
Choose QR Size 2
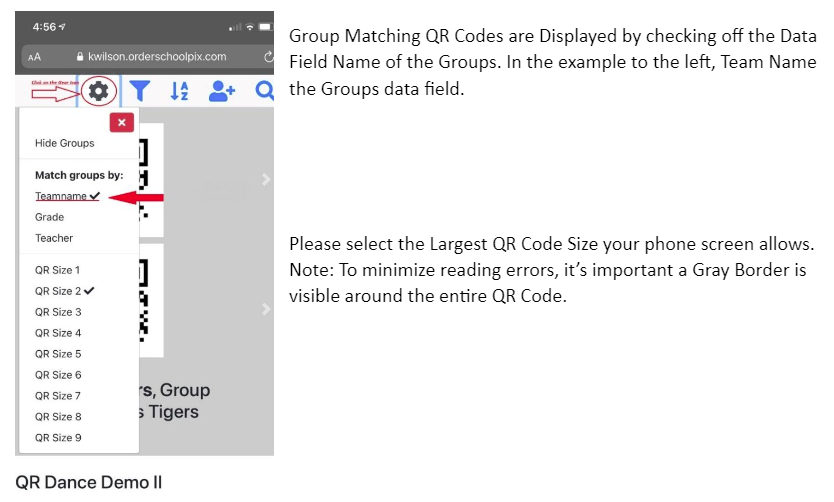click(x=64, y=291)
